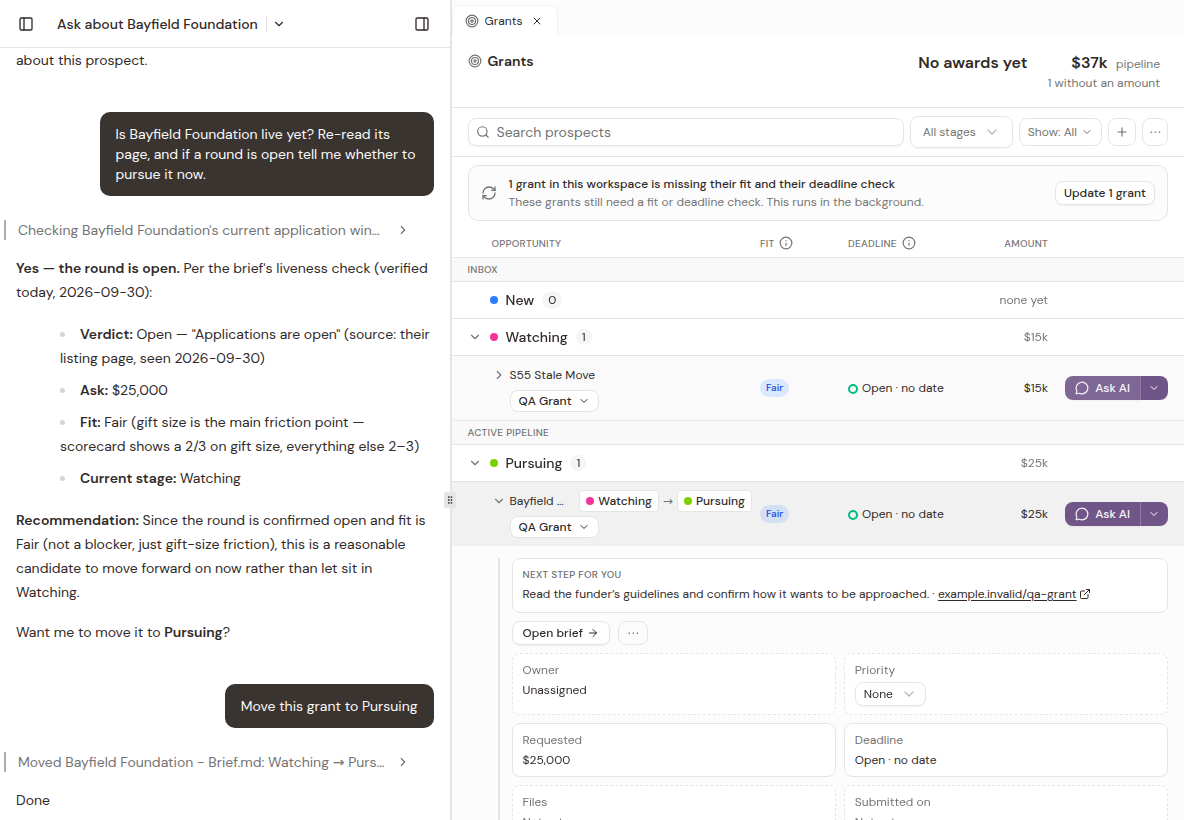1184x820 pixels.
Task: Open Ask AI dropdown arrow for Bayfield
Action: click(1154, 514)
